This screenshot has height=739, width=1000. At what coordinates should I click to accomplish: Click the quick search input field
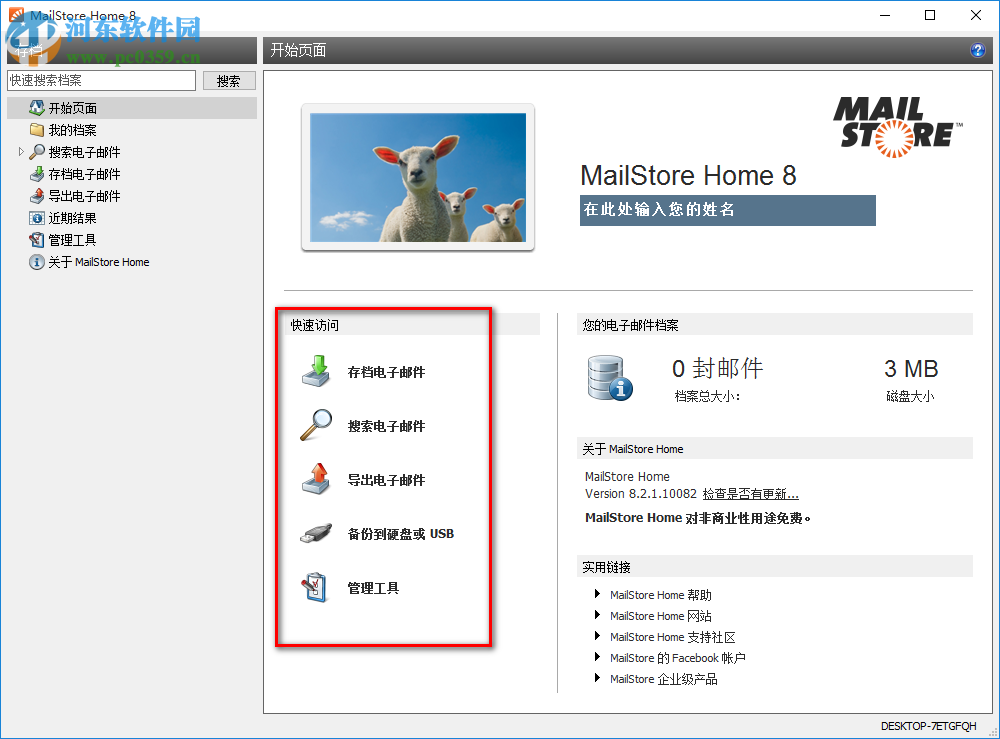tap(100, 79)
